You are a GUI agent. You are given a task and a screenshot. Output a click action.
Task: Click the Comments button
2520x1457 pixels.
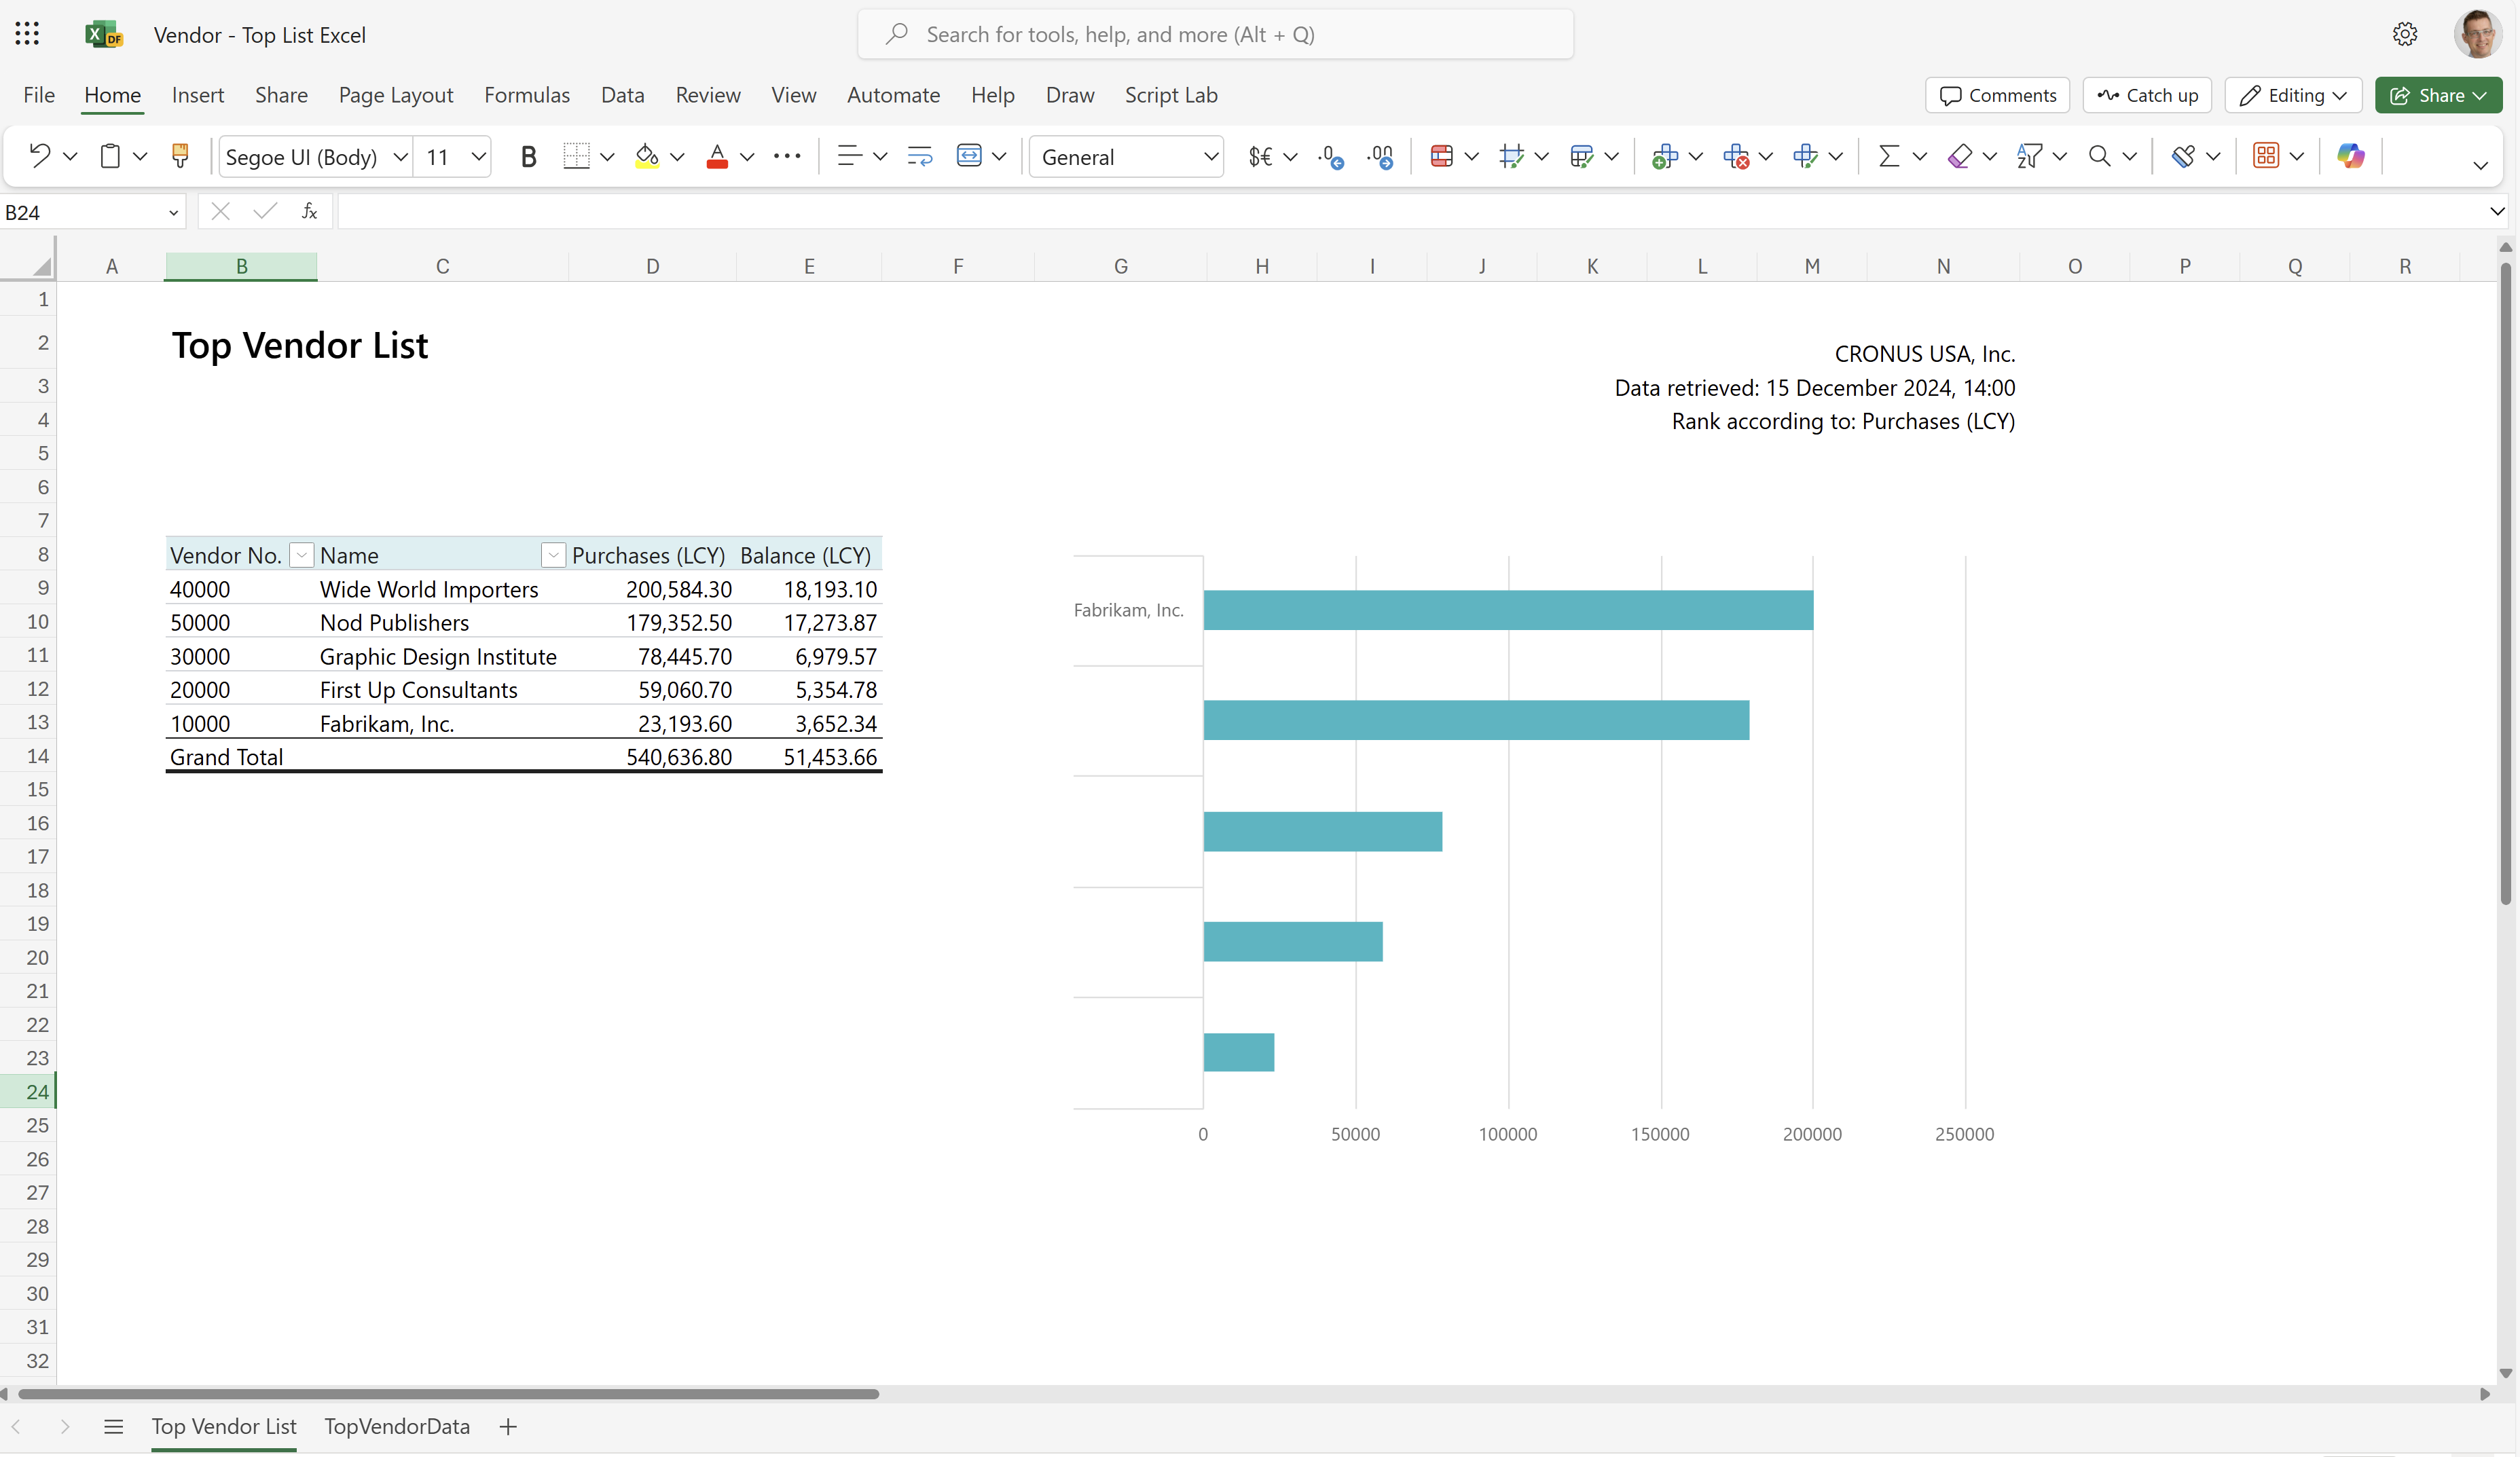(1998, 94)
